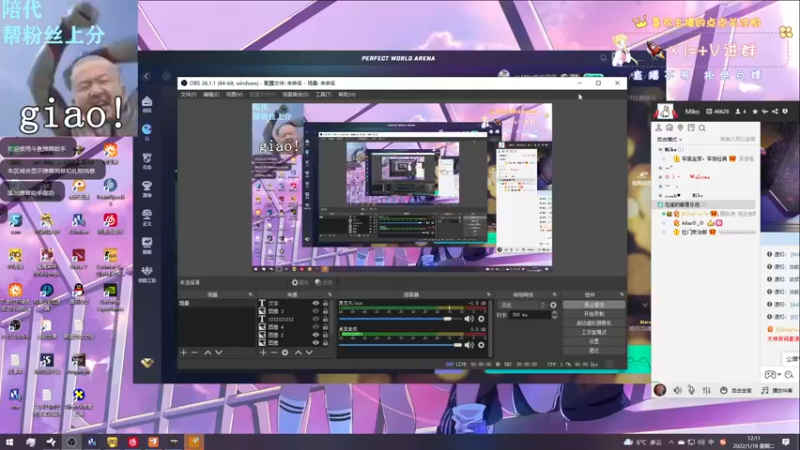Add a new scene with plus icon
This screenshot has width=800, height=450.
184,353
